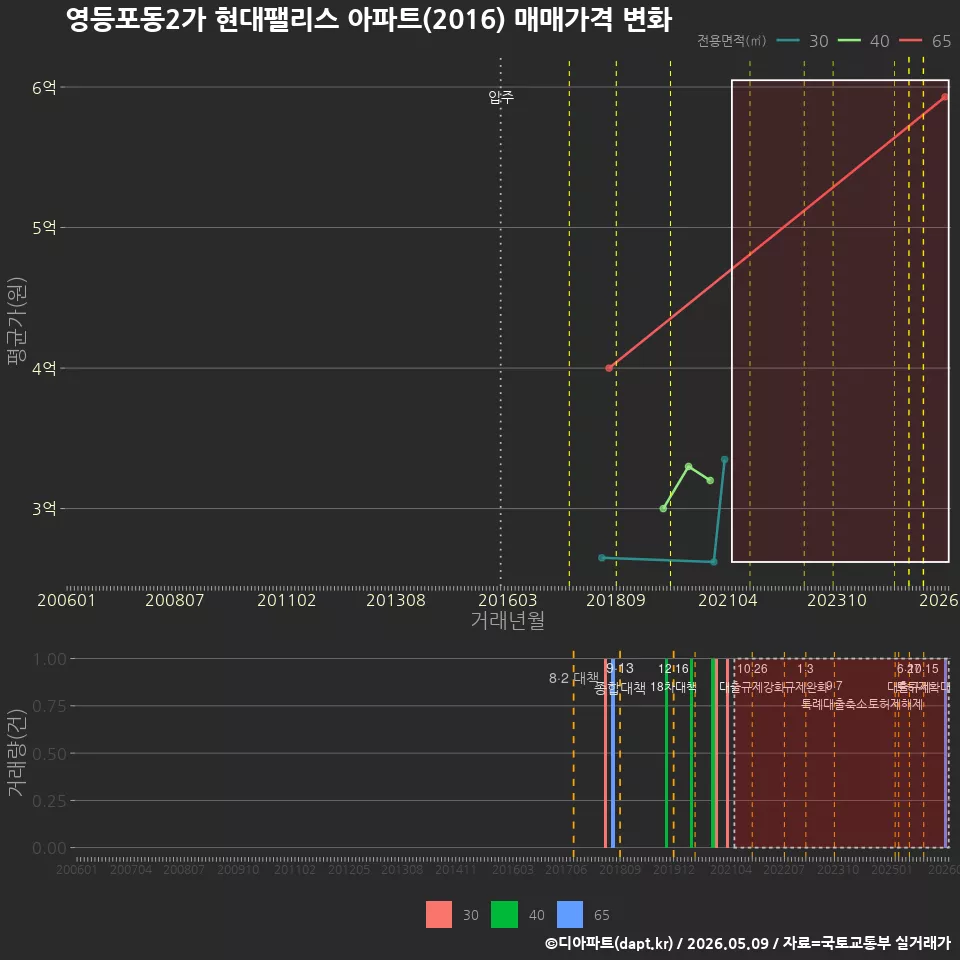Click the '1.00' volume-axis label
The width and height of the screenshot is (960, 960).
[50, 659]
